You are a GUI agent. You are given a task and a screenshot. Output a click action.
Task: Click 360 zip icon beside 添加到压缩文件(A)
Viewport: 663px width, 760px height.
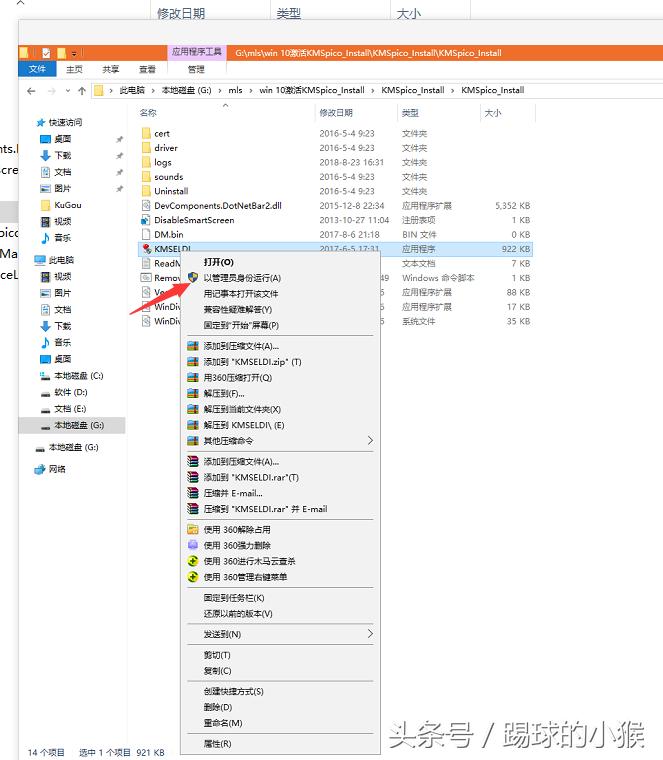[x=193, y=346]
